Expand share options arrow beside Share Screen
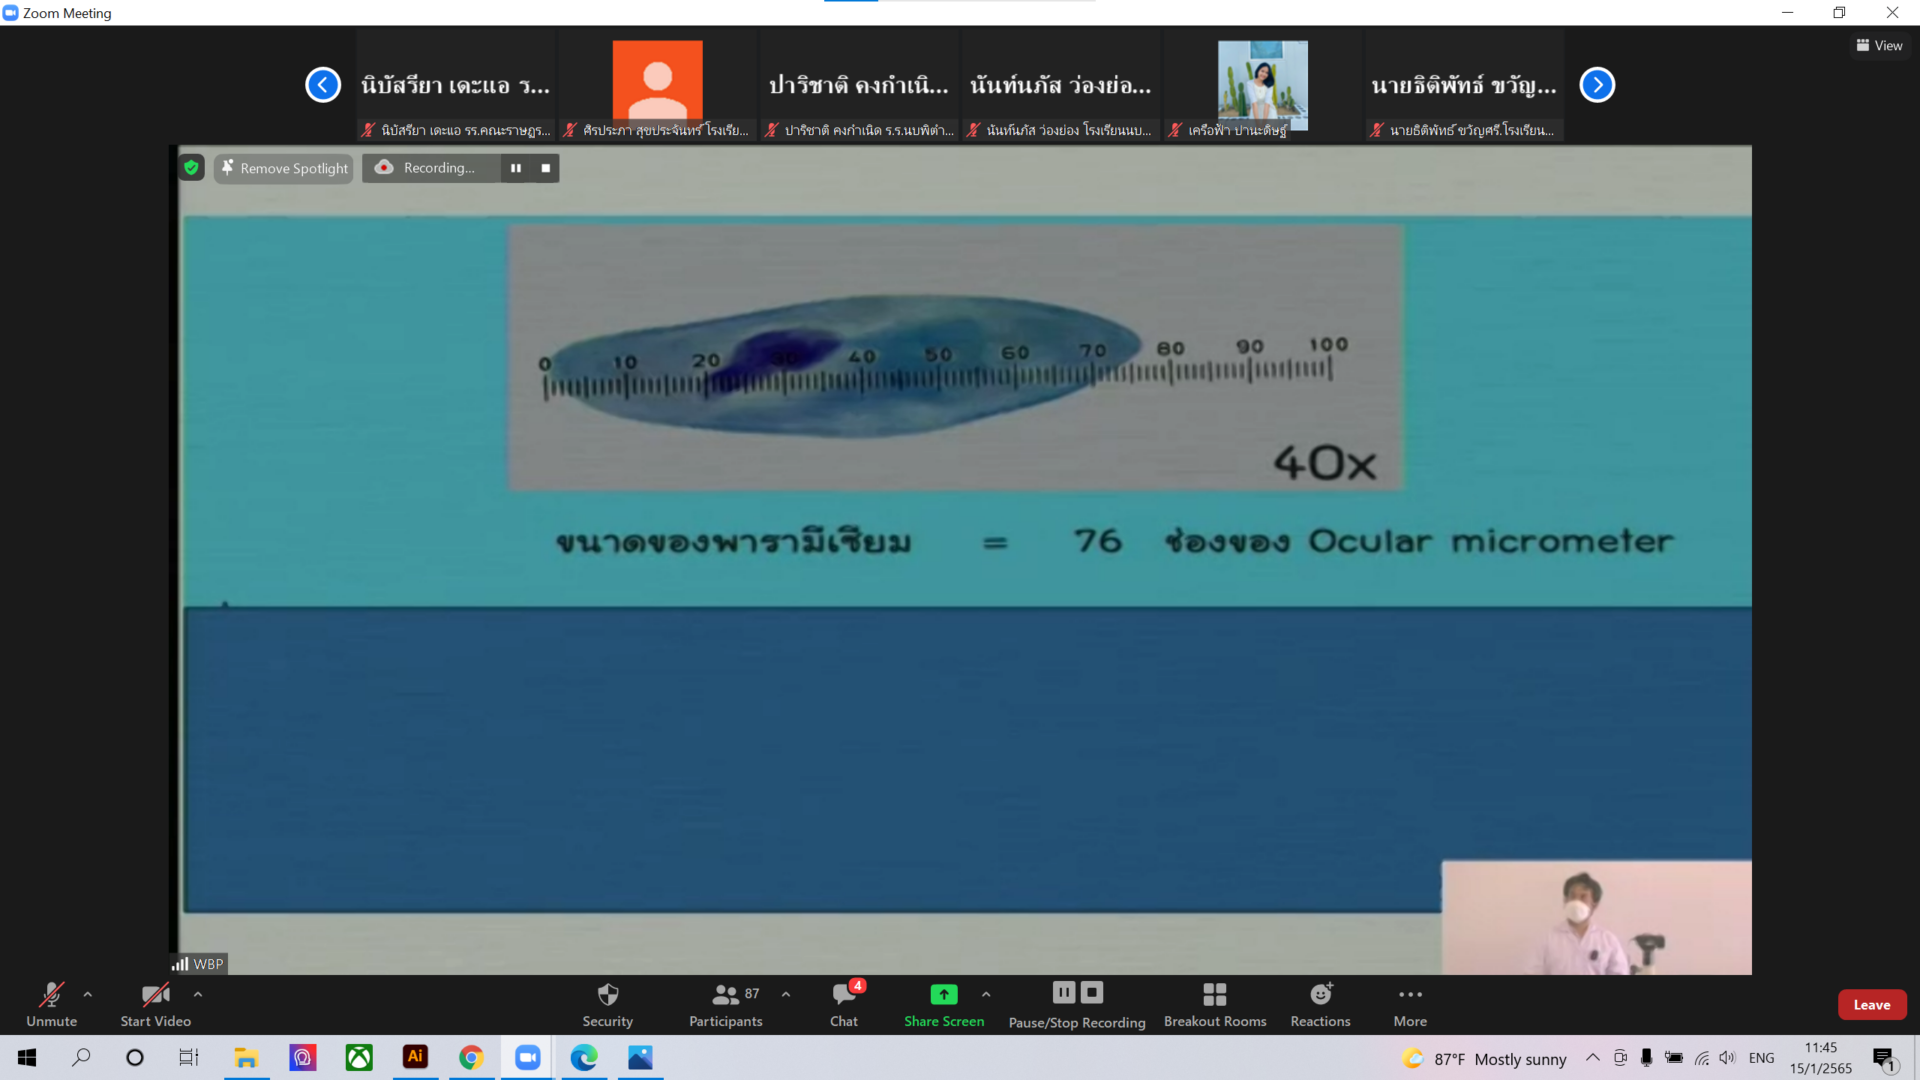Screen dimensions: 1920x1080 tap(986, 994)
